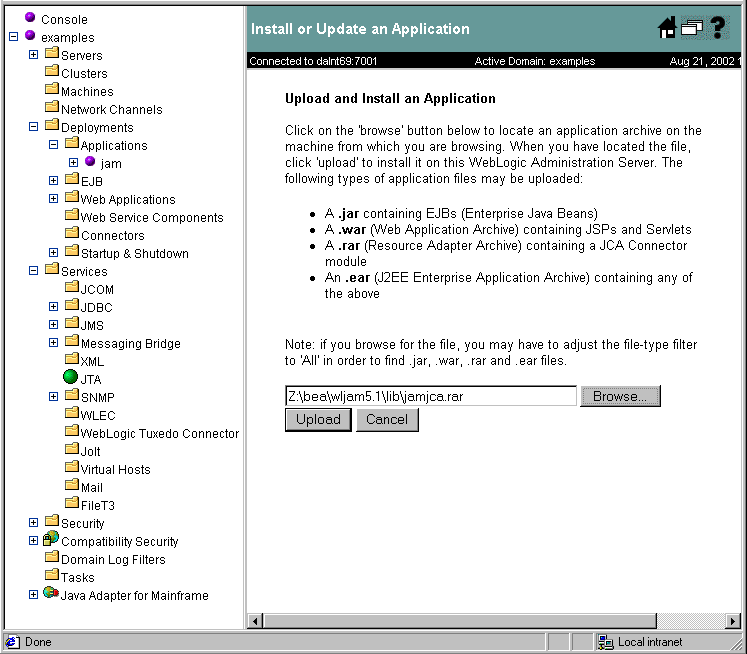Click the Cancel button

tap(387, 419)
